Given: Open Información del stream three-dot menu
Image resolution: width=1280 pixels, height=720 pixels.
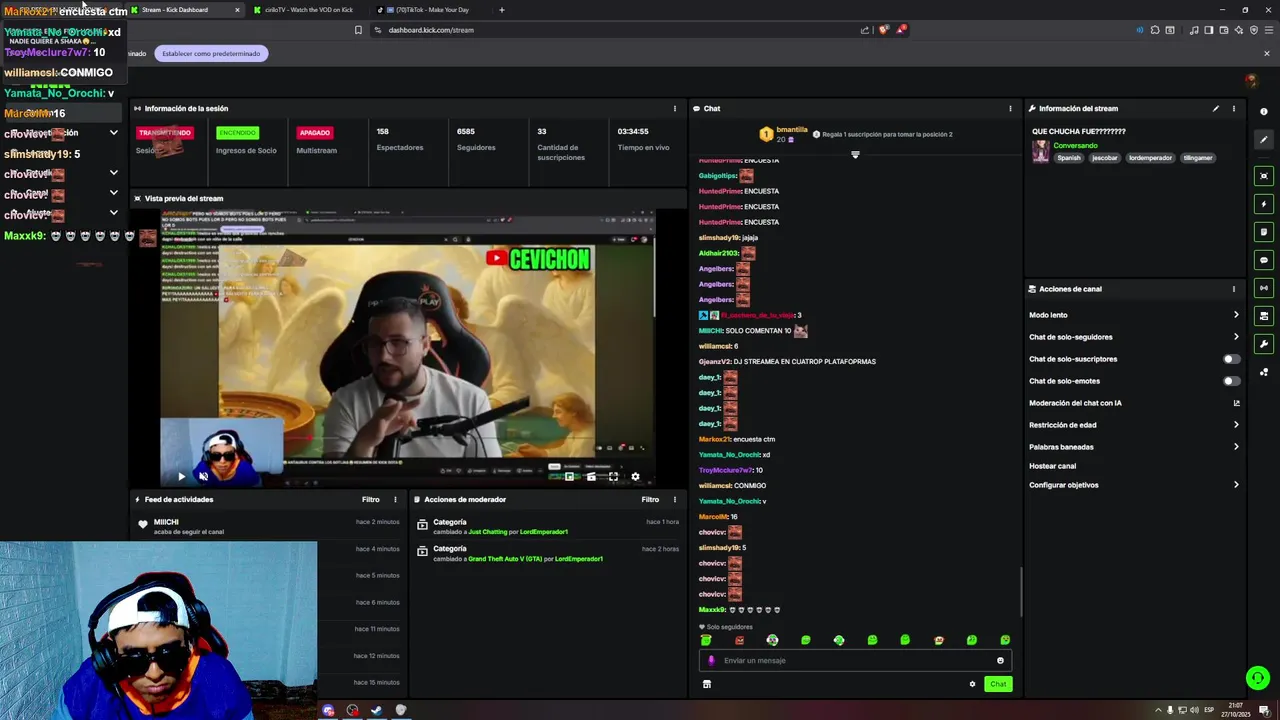Looking at the screenshot, I should coord(1233,108).
